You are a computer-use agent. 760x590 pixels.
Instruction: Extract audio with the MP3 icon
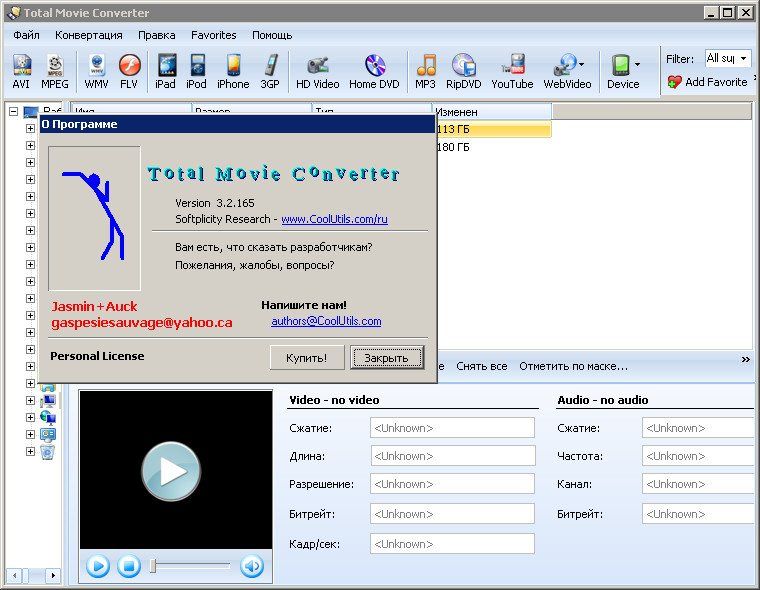(426, 71)
